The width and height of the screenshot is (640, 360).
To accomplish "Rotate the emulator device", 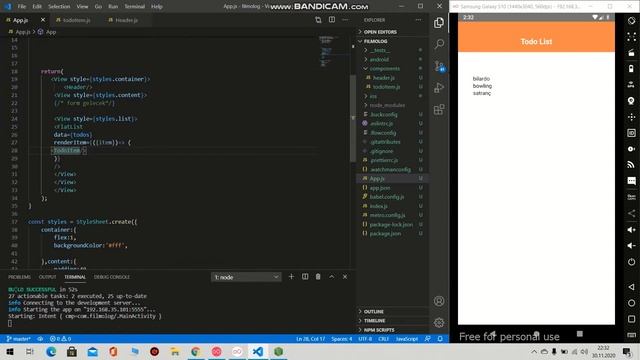I will tap(631, 21).
